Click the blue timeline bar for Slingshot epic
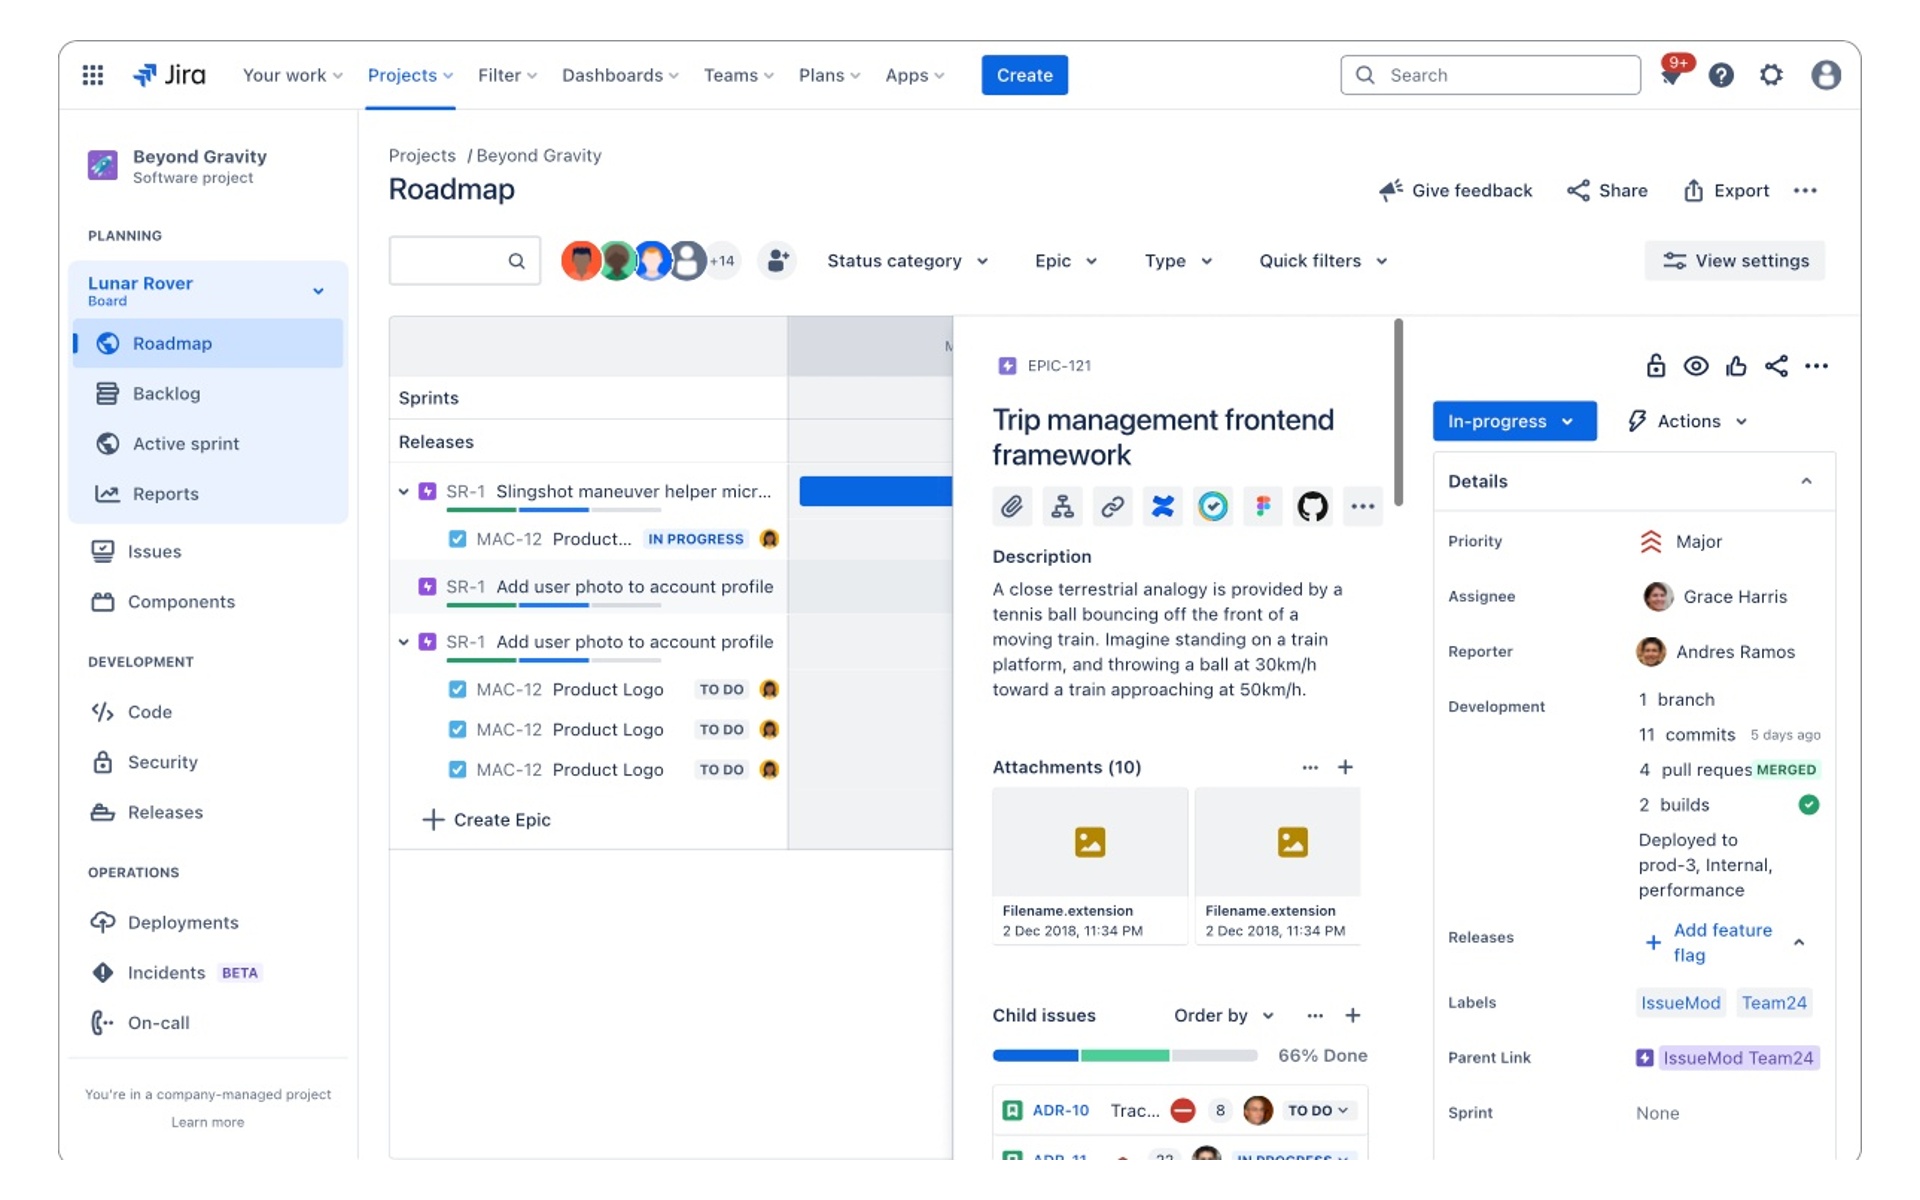This screenshot has height=1200, width=1920. (x=875, y=491)
